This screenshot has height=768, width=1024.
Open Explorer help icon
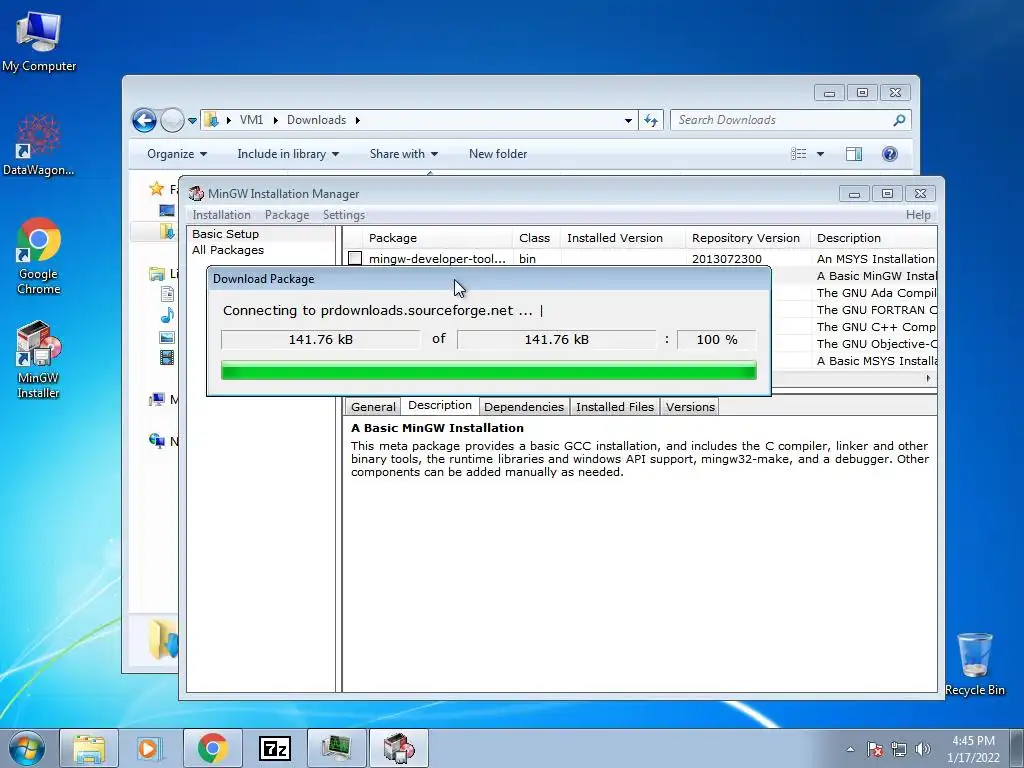click(x=889, y=154)
